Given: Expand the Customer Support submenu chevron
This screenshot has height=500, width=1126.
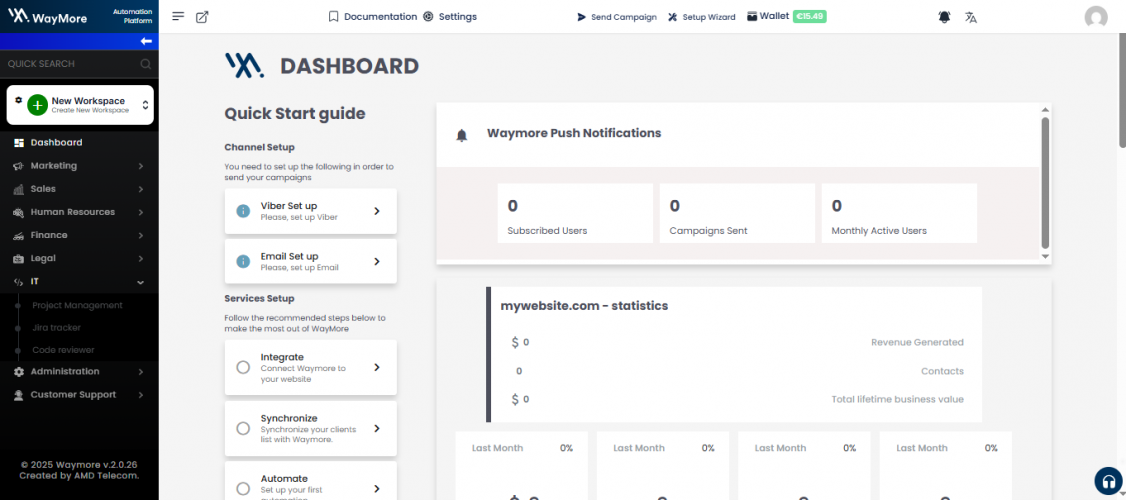Looking at the screenshot, I should [x=141, y=394].
